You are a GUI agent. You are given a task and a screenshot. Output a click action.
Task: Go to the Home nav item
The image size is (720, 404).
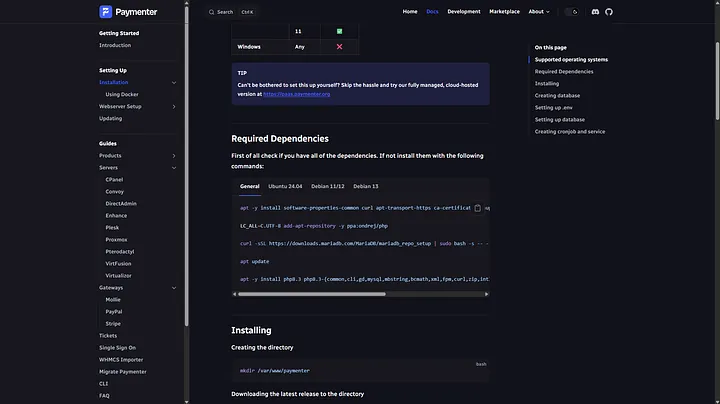tap(410, 12)
